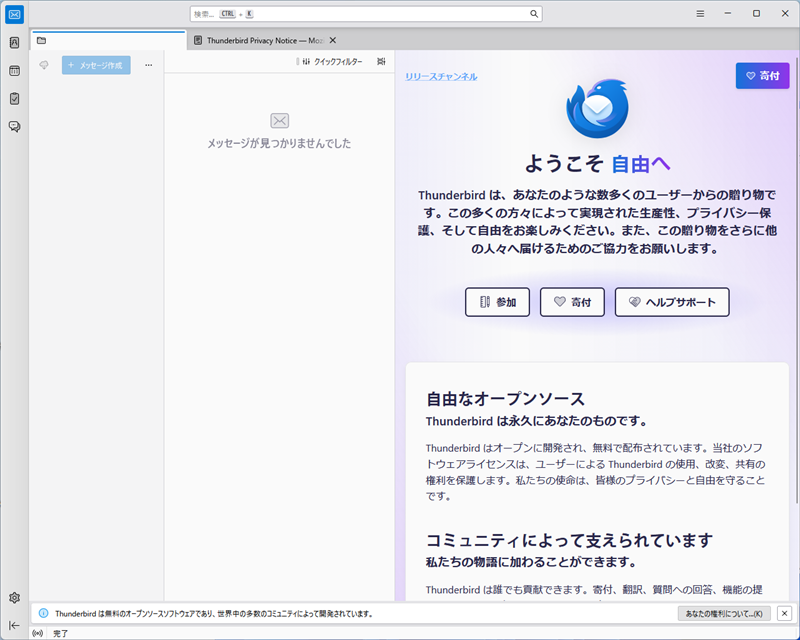
Task: Collapse the spaces toolbar
Action: (x=14, y=625)
